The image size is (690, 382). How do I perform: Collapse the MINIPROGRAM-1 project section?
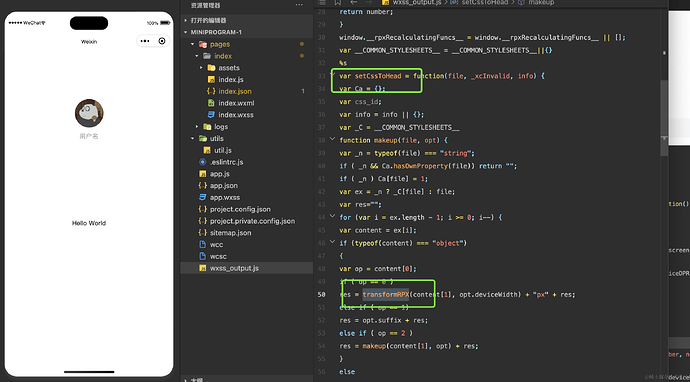point(186,32)
